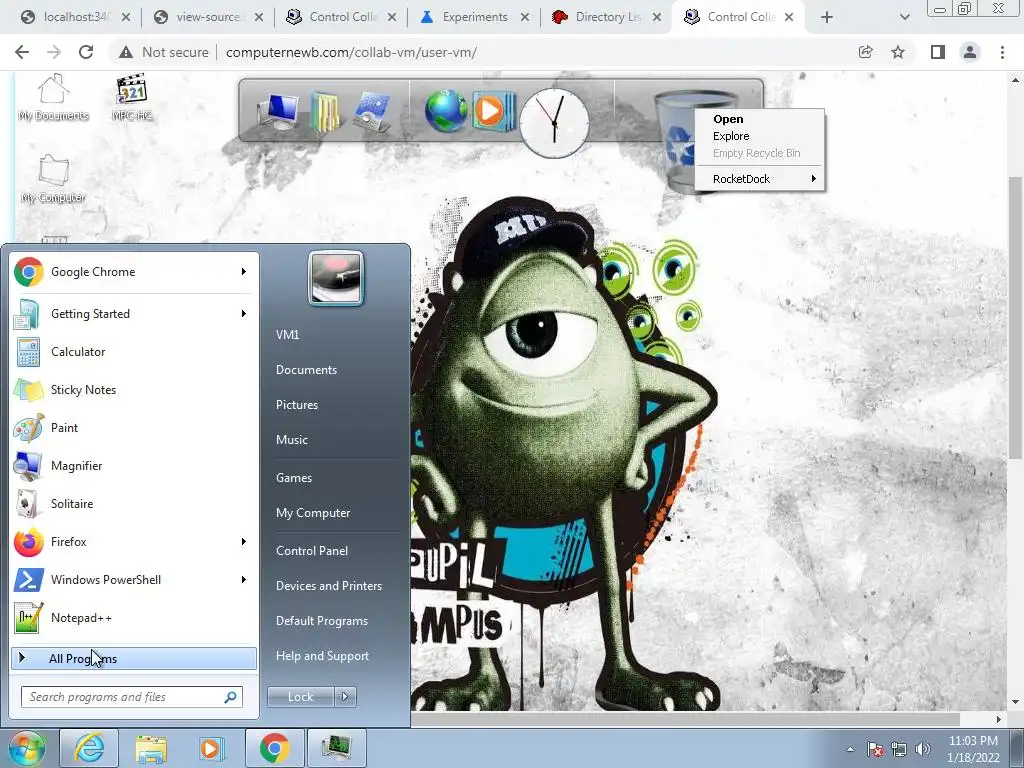Click the volume speaker tray icon
The height and width of the screenshot is (768, 1024).
[x=923, y=749]
